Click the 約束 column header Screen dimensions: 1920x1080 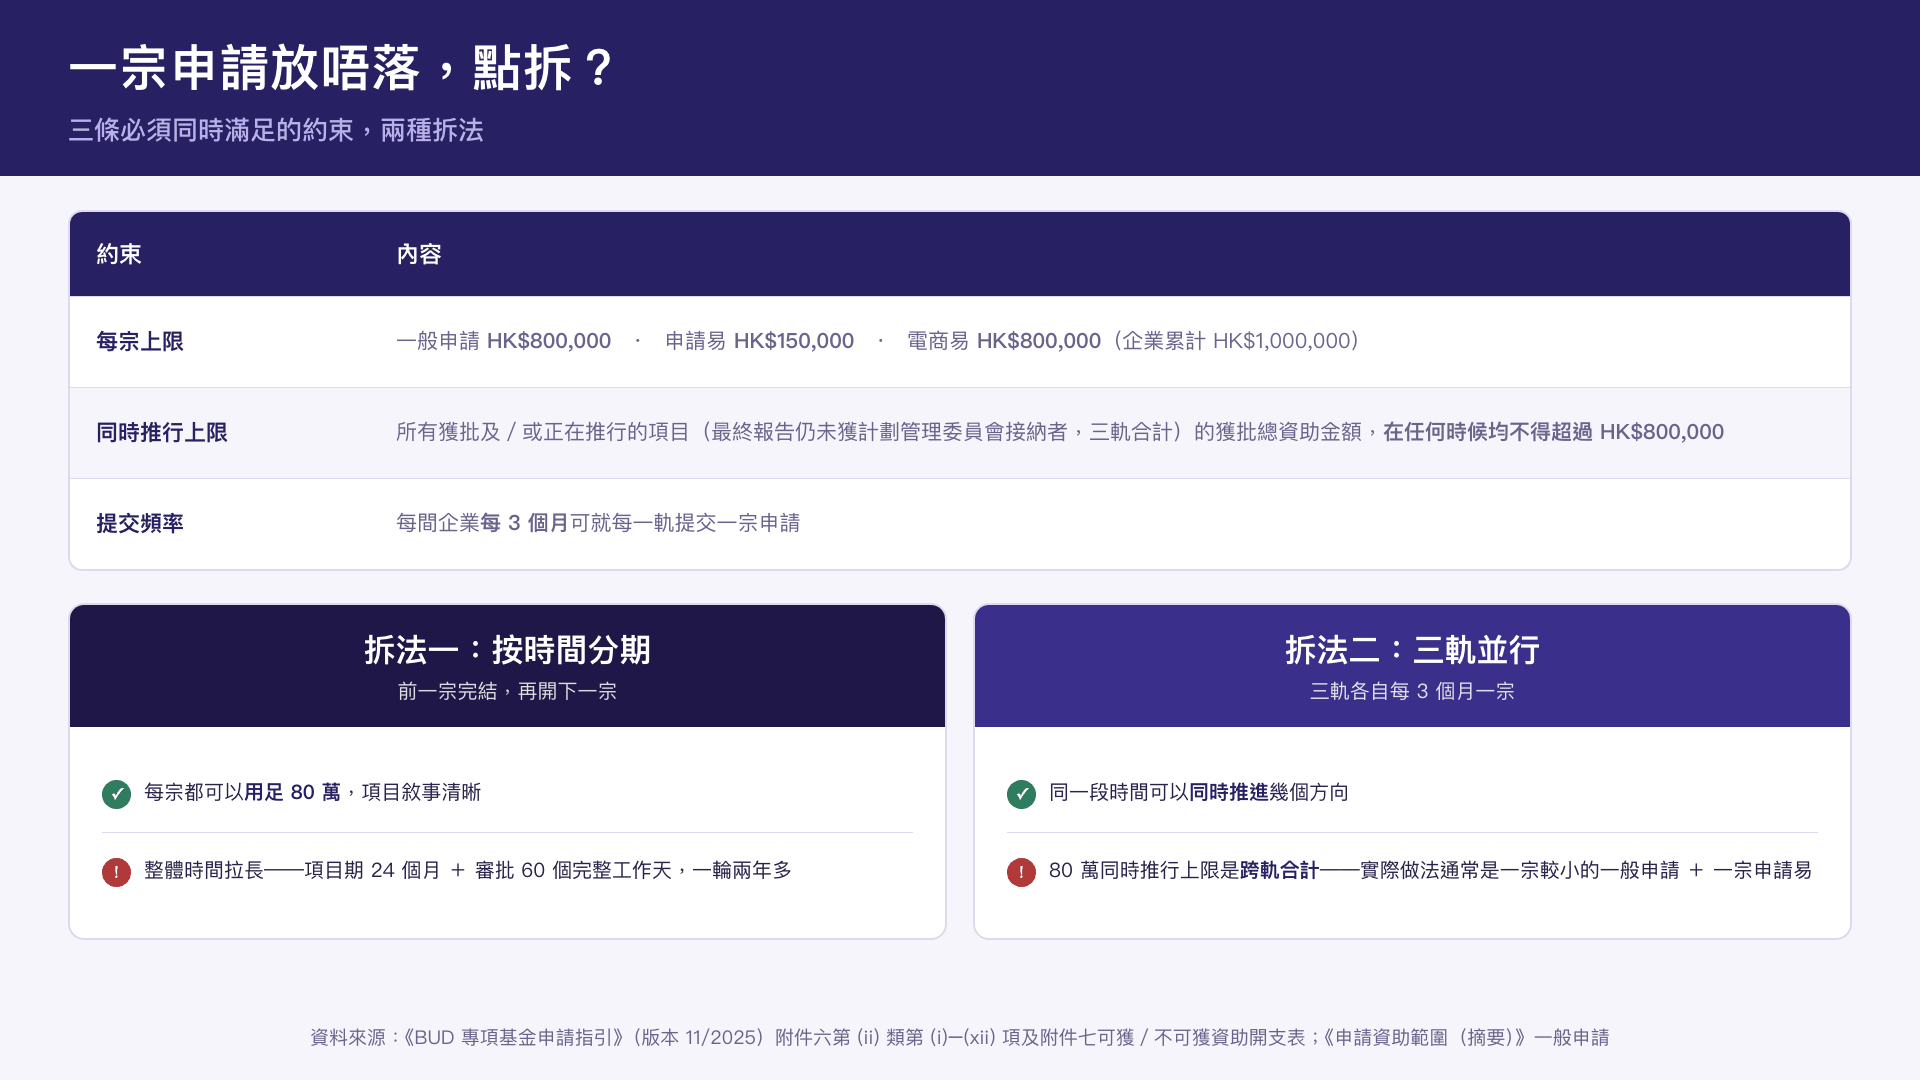pos(119,254)
